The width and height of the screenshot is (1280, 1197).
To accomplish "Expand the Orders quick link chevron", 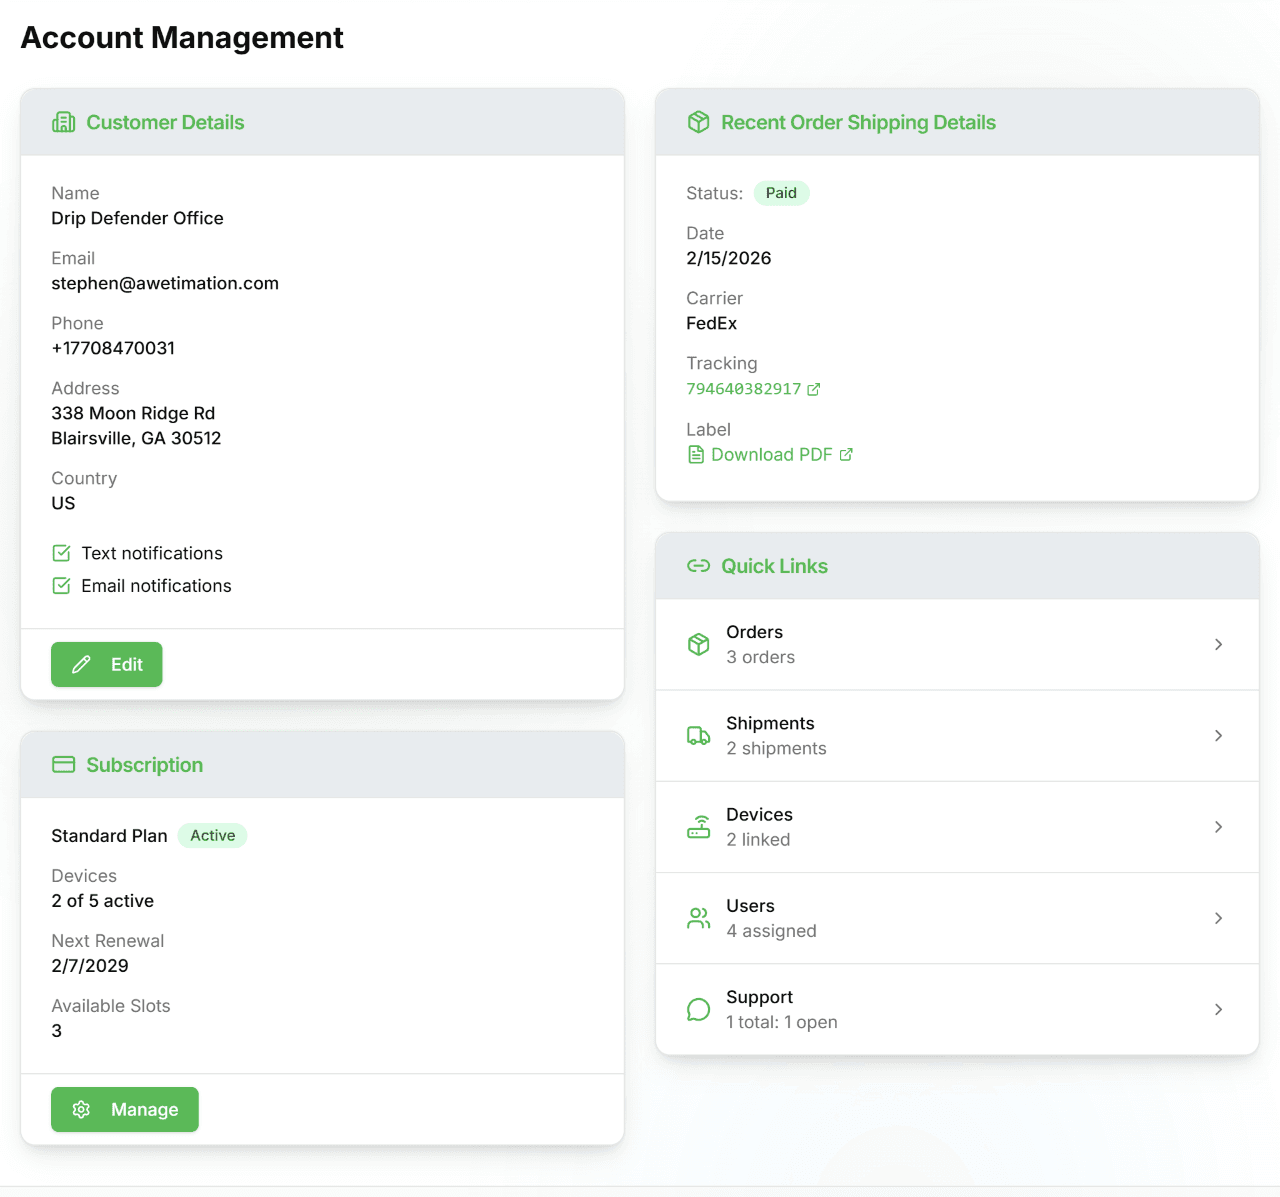I will click(x=1218, y=644).
